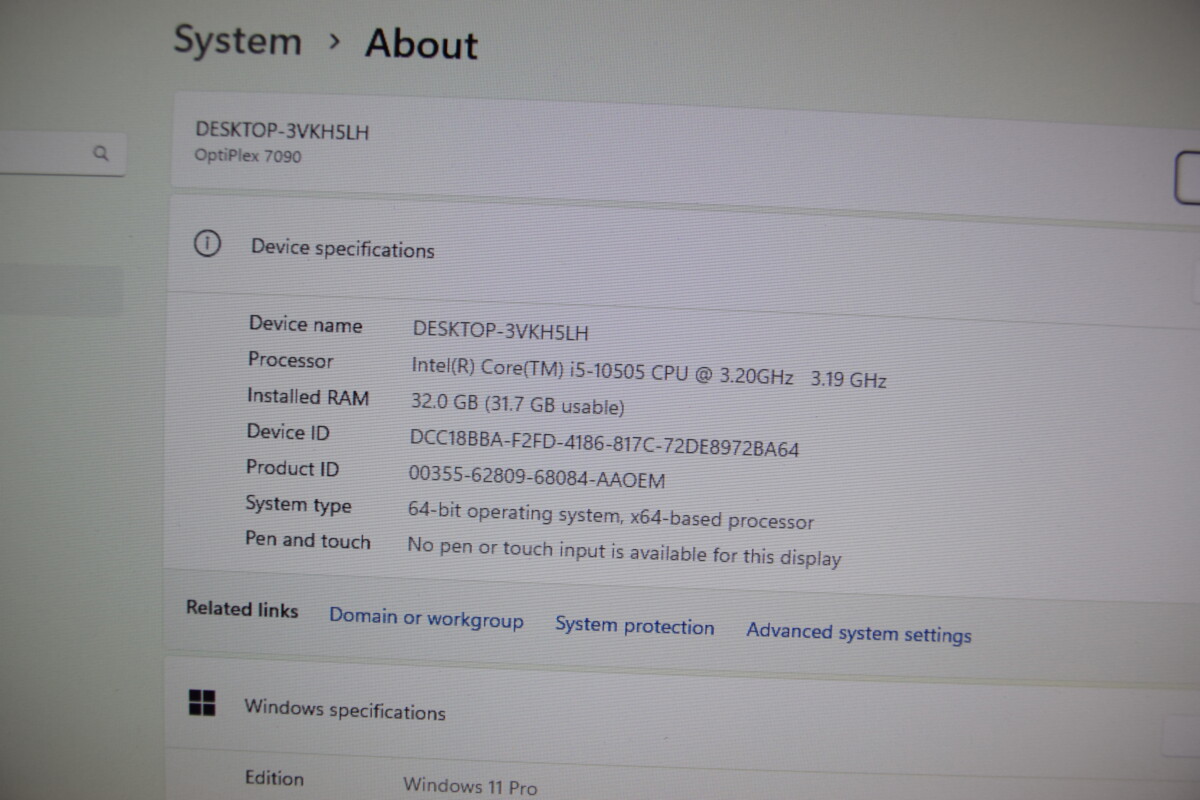Click the Device name label
The height and width of the screenshot is (800, 1200).
point(306,324)
